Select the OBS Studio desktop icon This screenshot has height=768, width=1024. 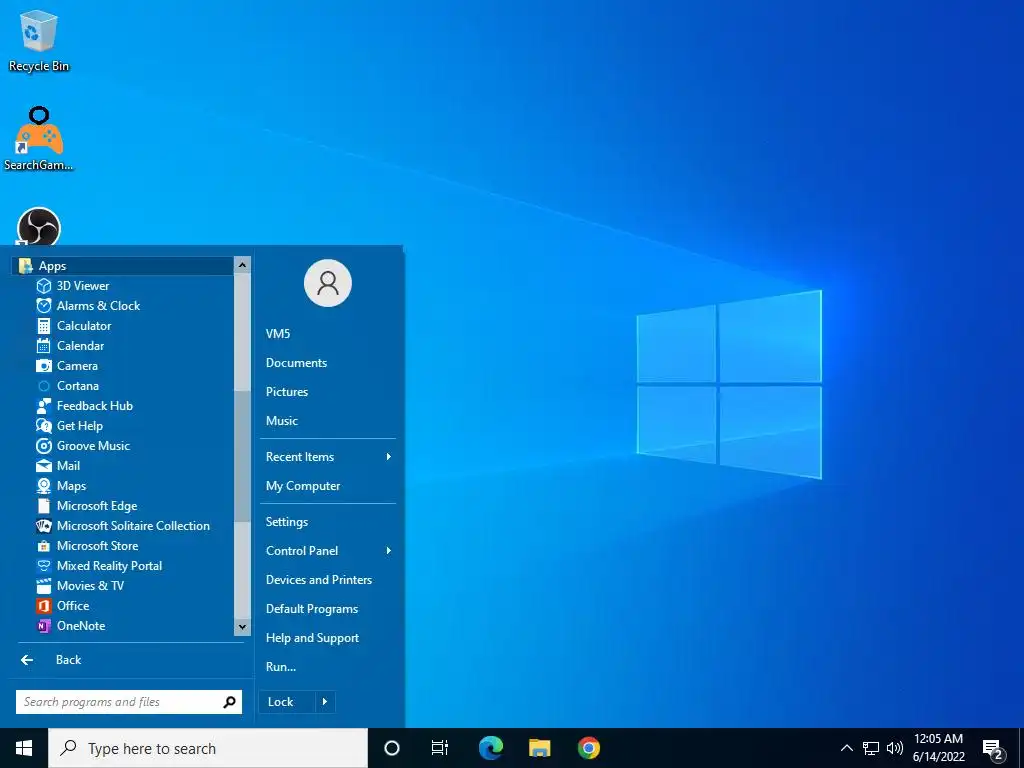pos(39,227)
